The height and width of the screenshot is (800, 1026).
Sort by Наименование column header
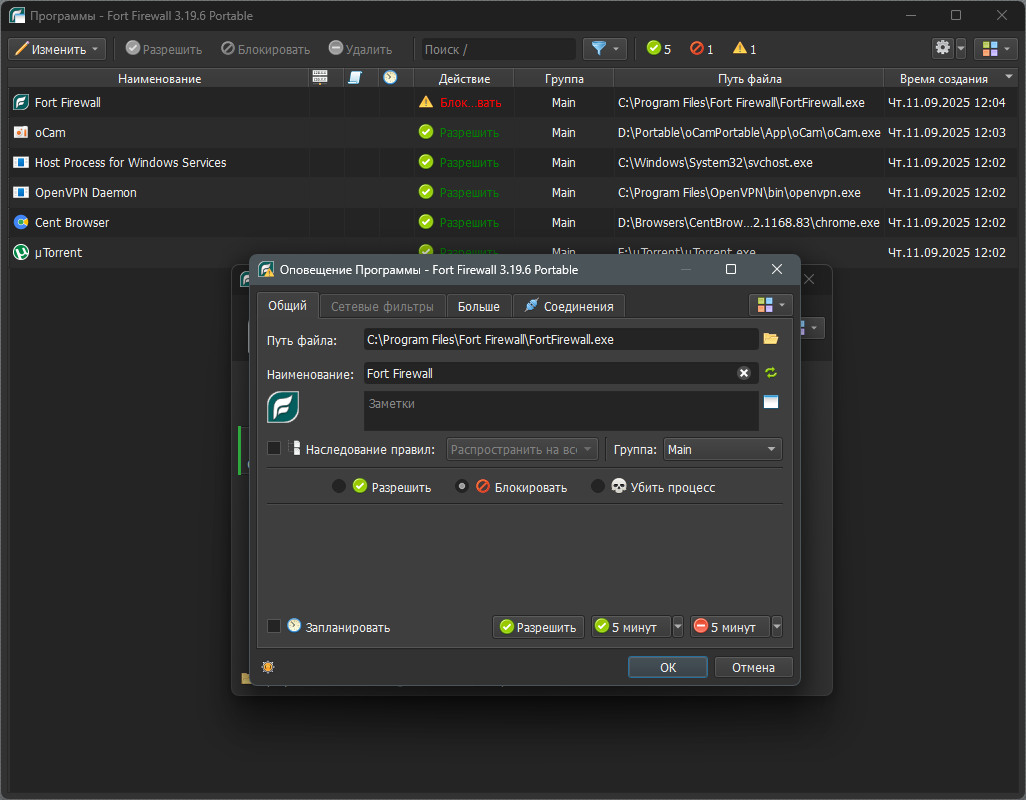(159, 78)
